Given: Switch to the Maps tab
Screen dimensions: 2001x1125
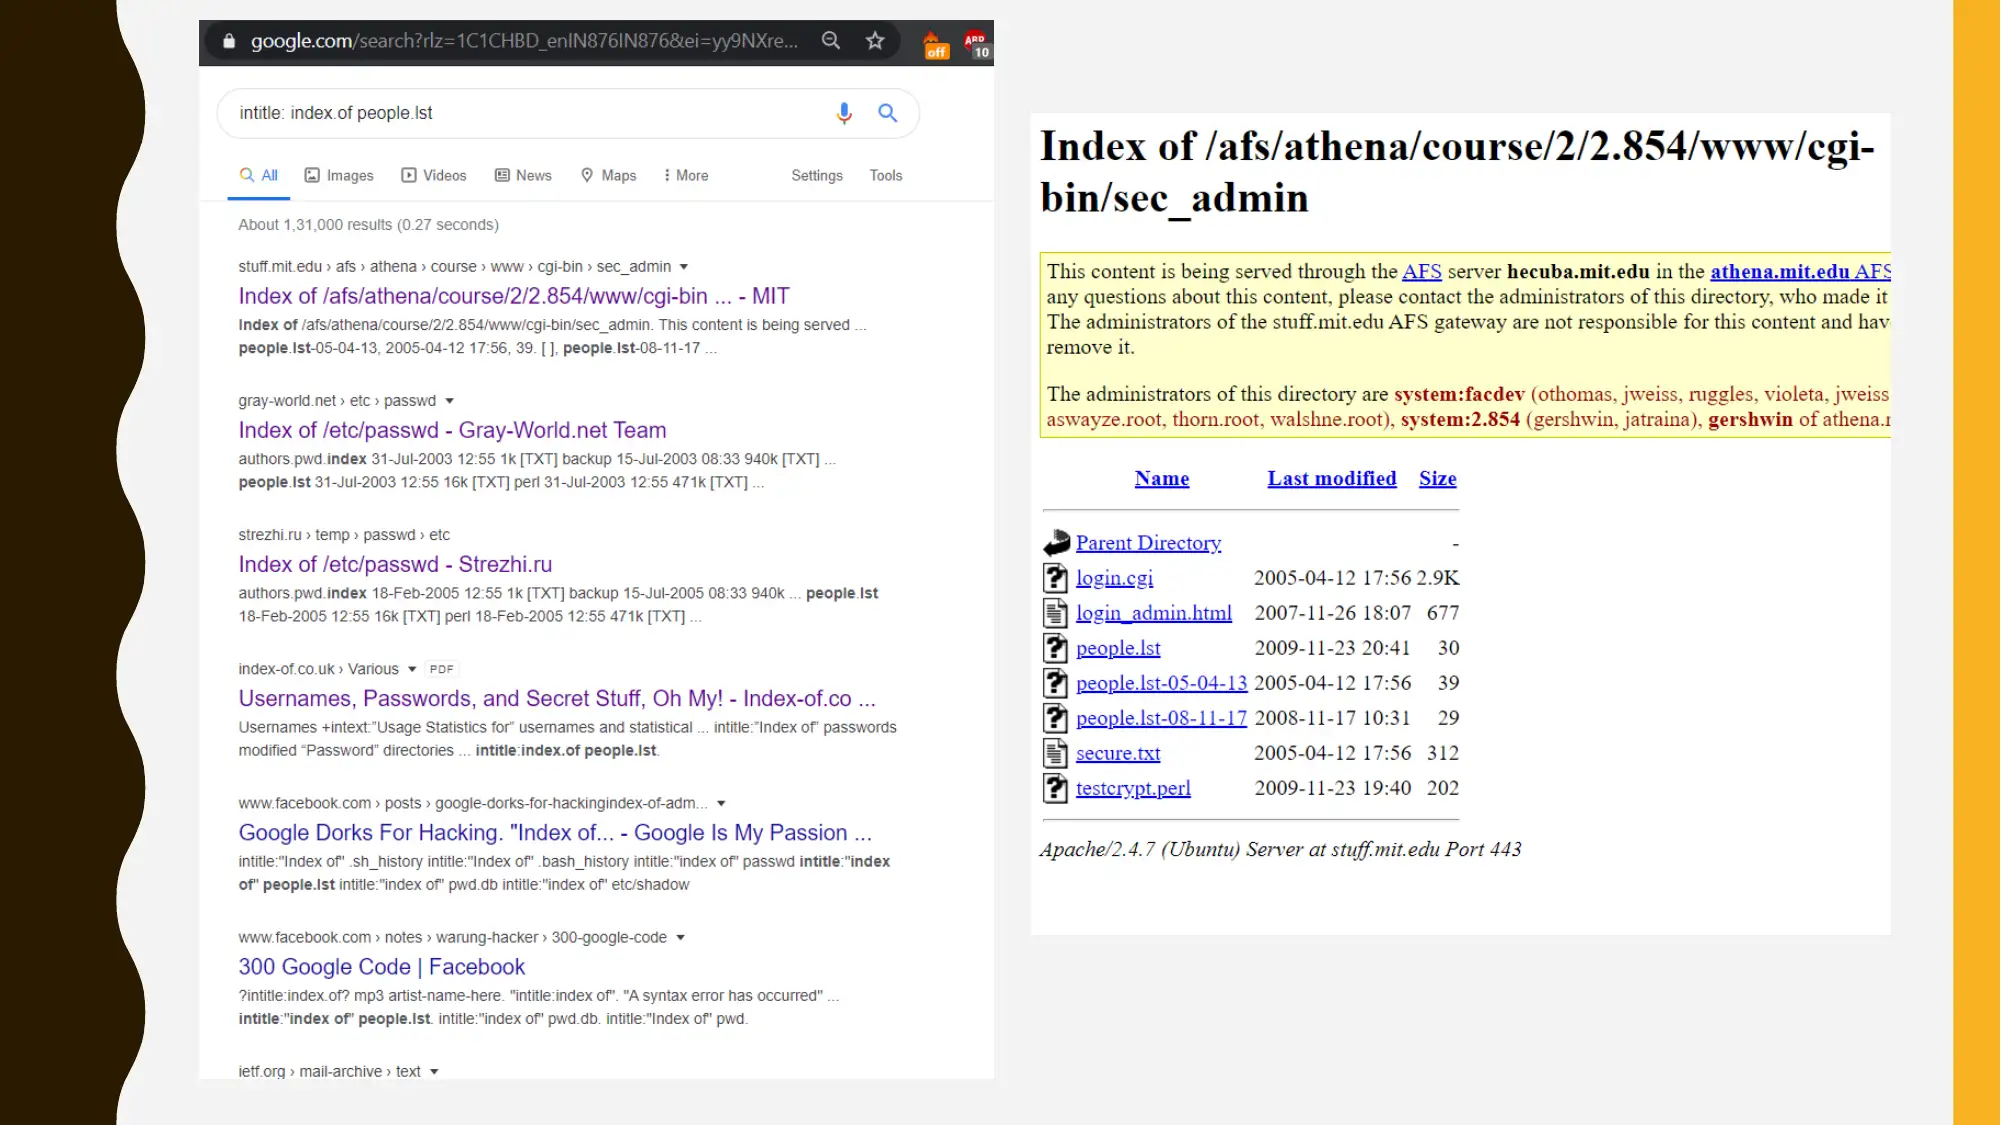Looking at the screenshot, I should (x=608, y=175).
